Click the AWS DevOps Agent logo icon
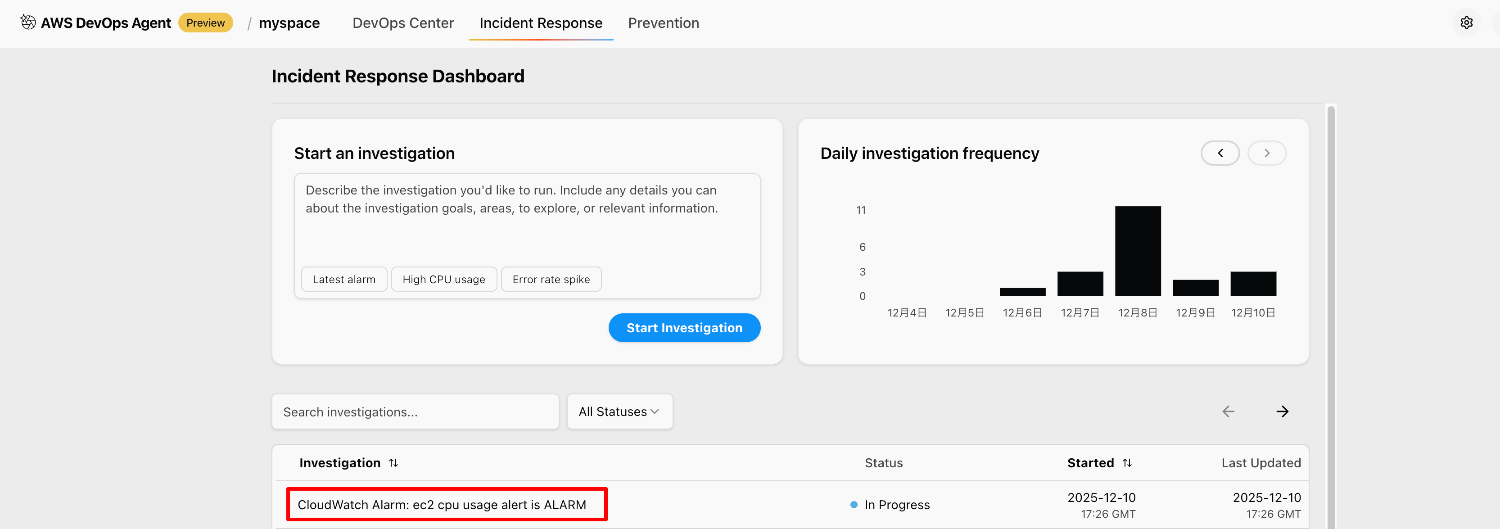 click(28, 22)
